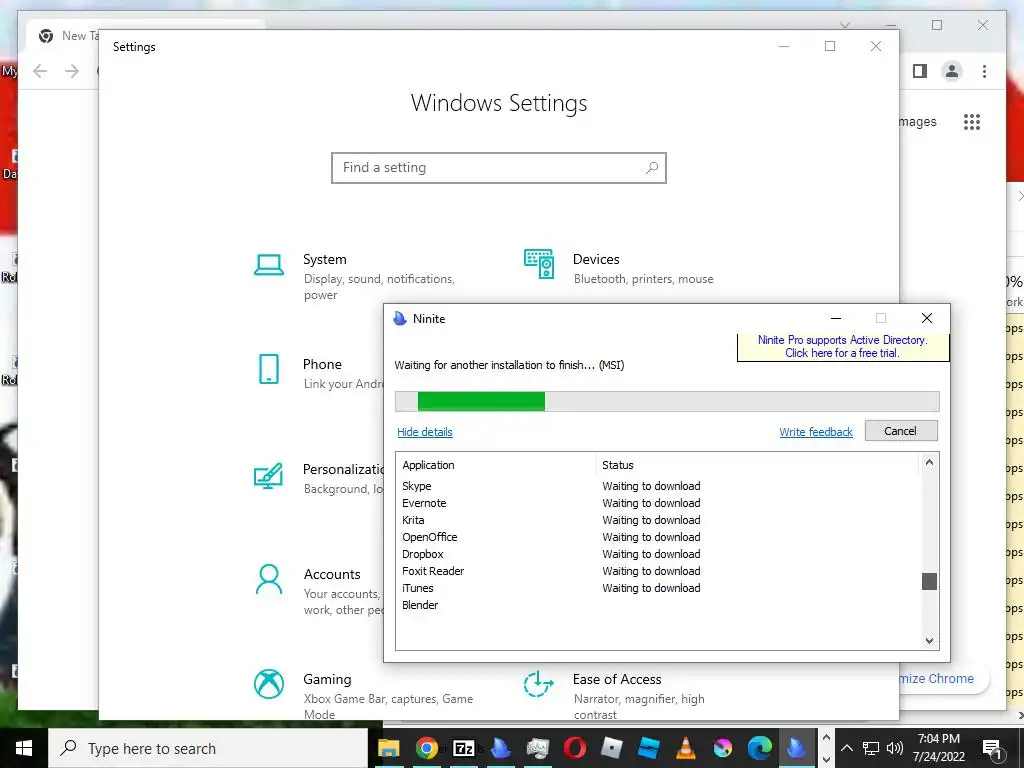
Task: Open Chrome's side panel icon
Action: click(920, 71)
